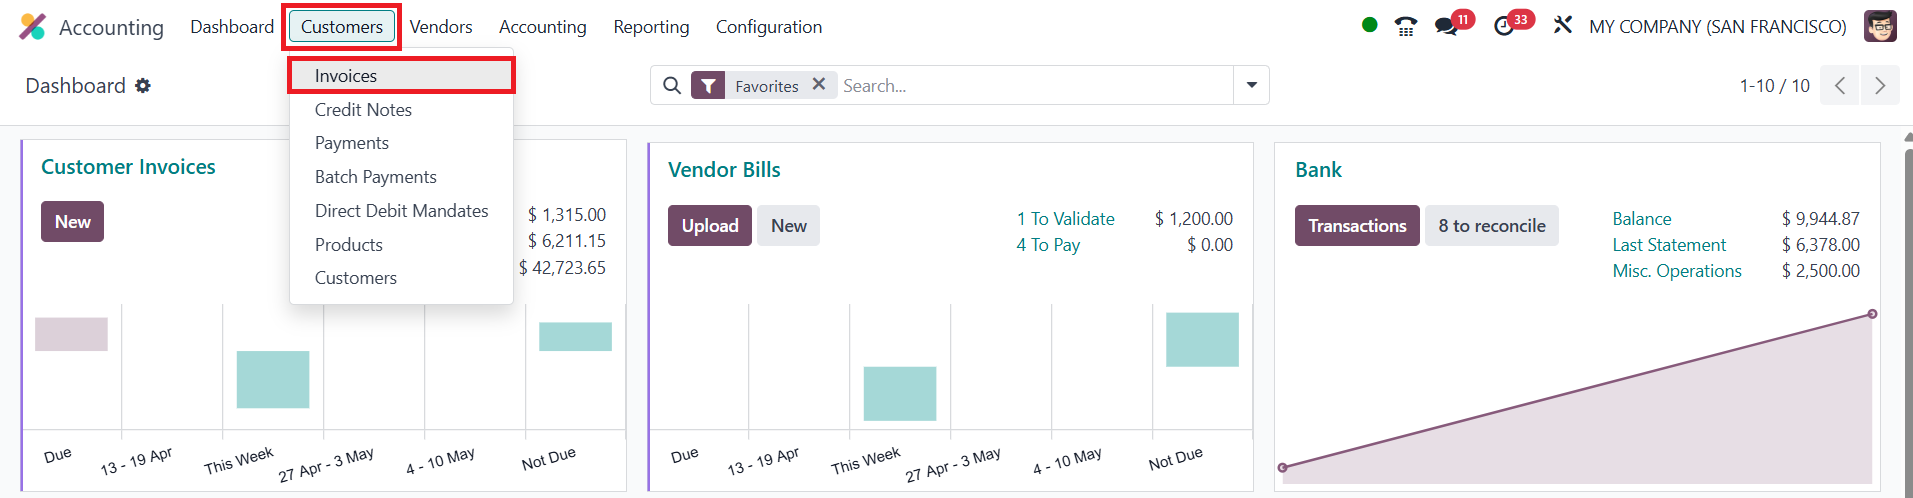Click the Upload button in Vendor Bills
This screenshot has height=498, width=1913.
click(710, 226)
